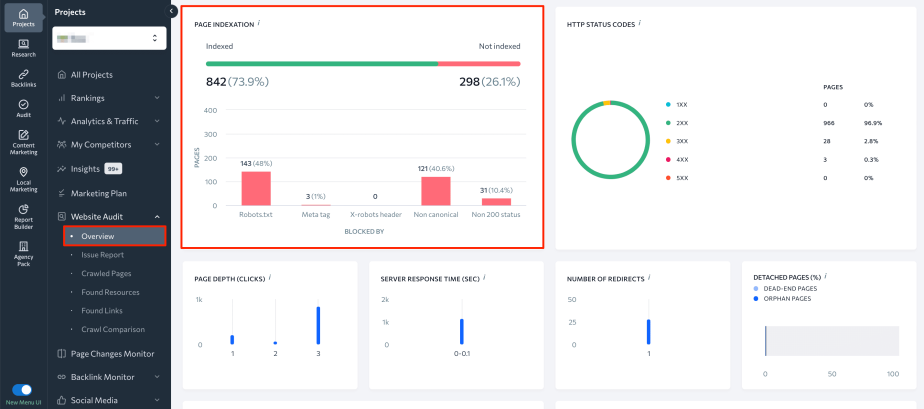Open the Issue Report page
This screenshot has width=924, height=409.
pos(103,255)
